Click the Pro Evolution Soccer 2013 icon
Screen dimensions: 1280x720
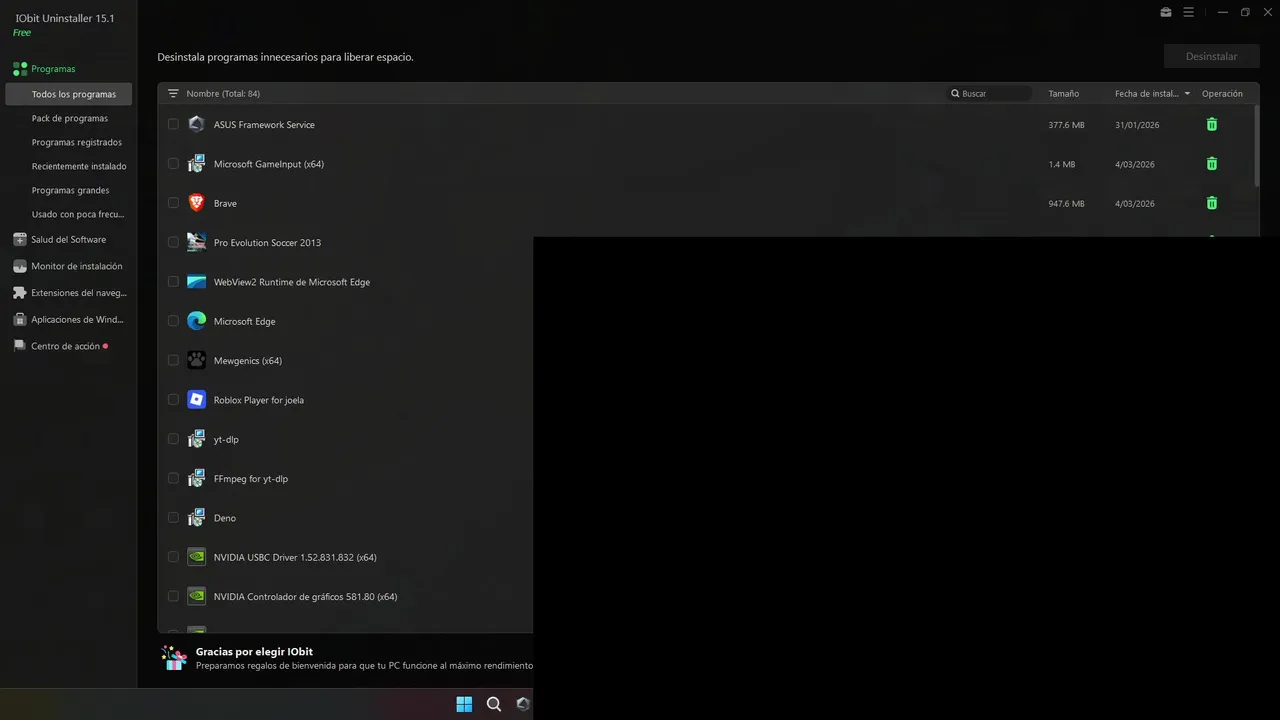(x=196, y=242)
